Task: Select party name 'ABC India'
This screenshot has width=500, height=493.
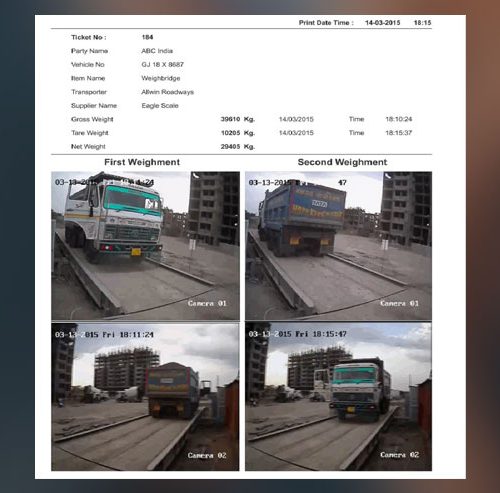Action: tap(157, 51)
